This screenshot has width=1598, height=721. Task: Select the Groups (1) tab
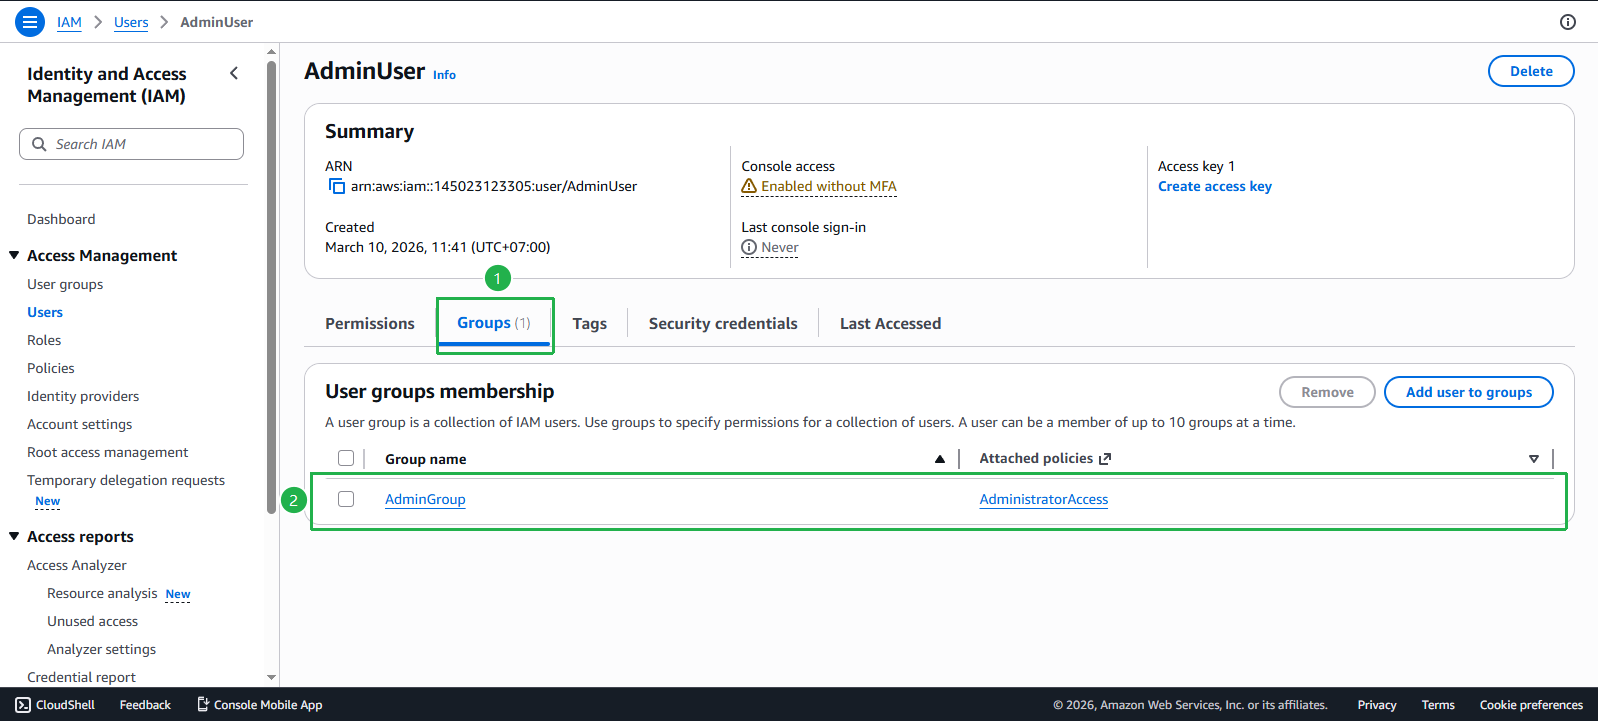(494, 323)
